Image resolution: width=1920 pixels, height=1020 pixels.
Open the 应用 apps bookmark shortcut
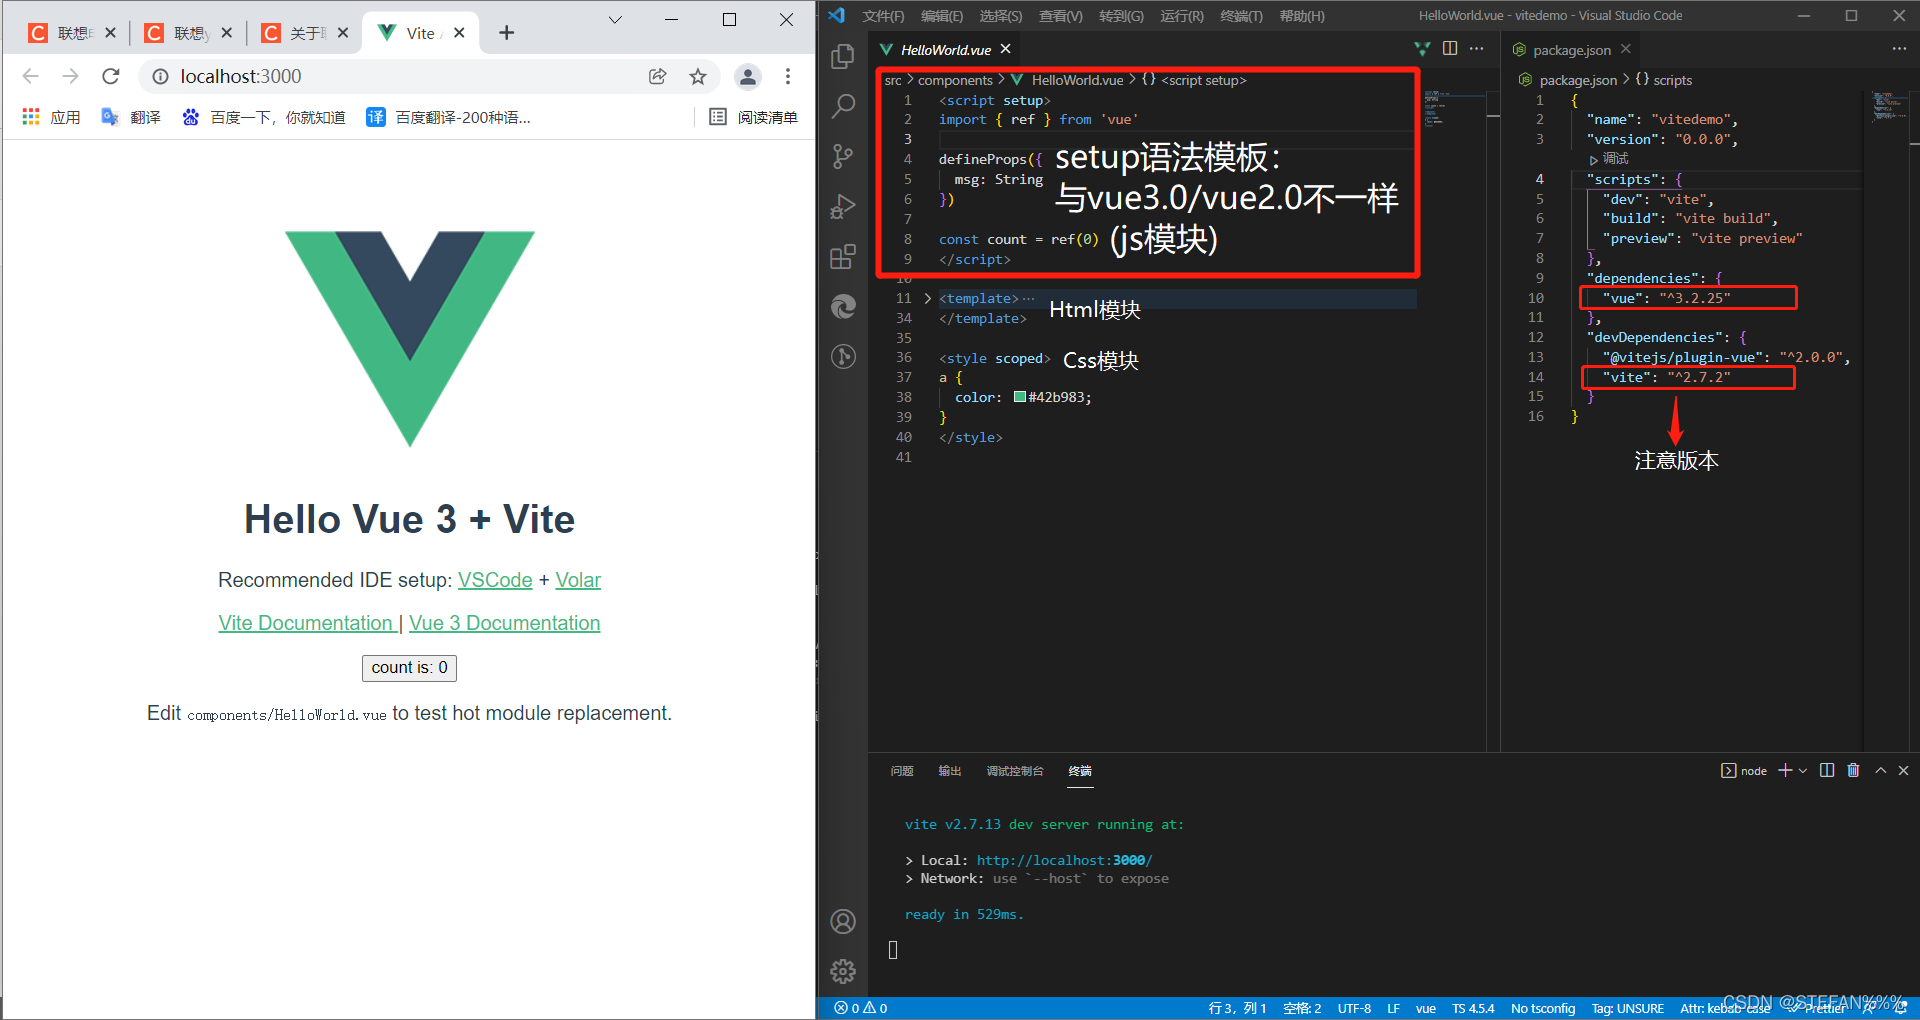[x=51, y=117]
